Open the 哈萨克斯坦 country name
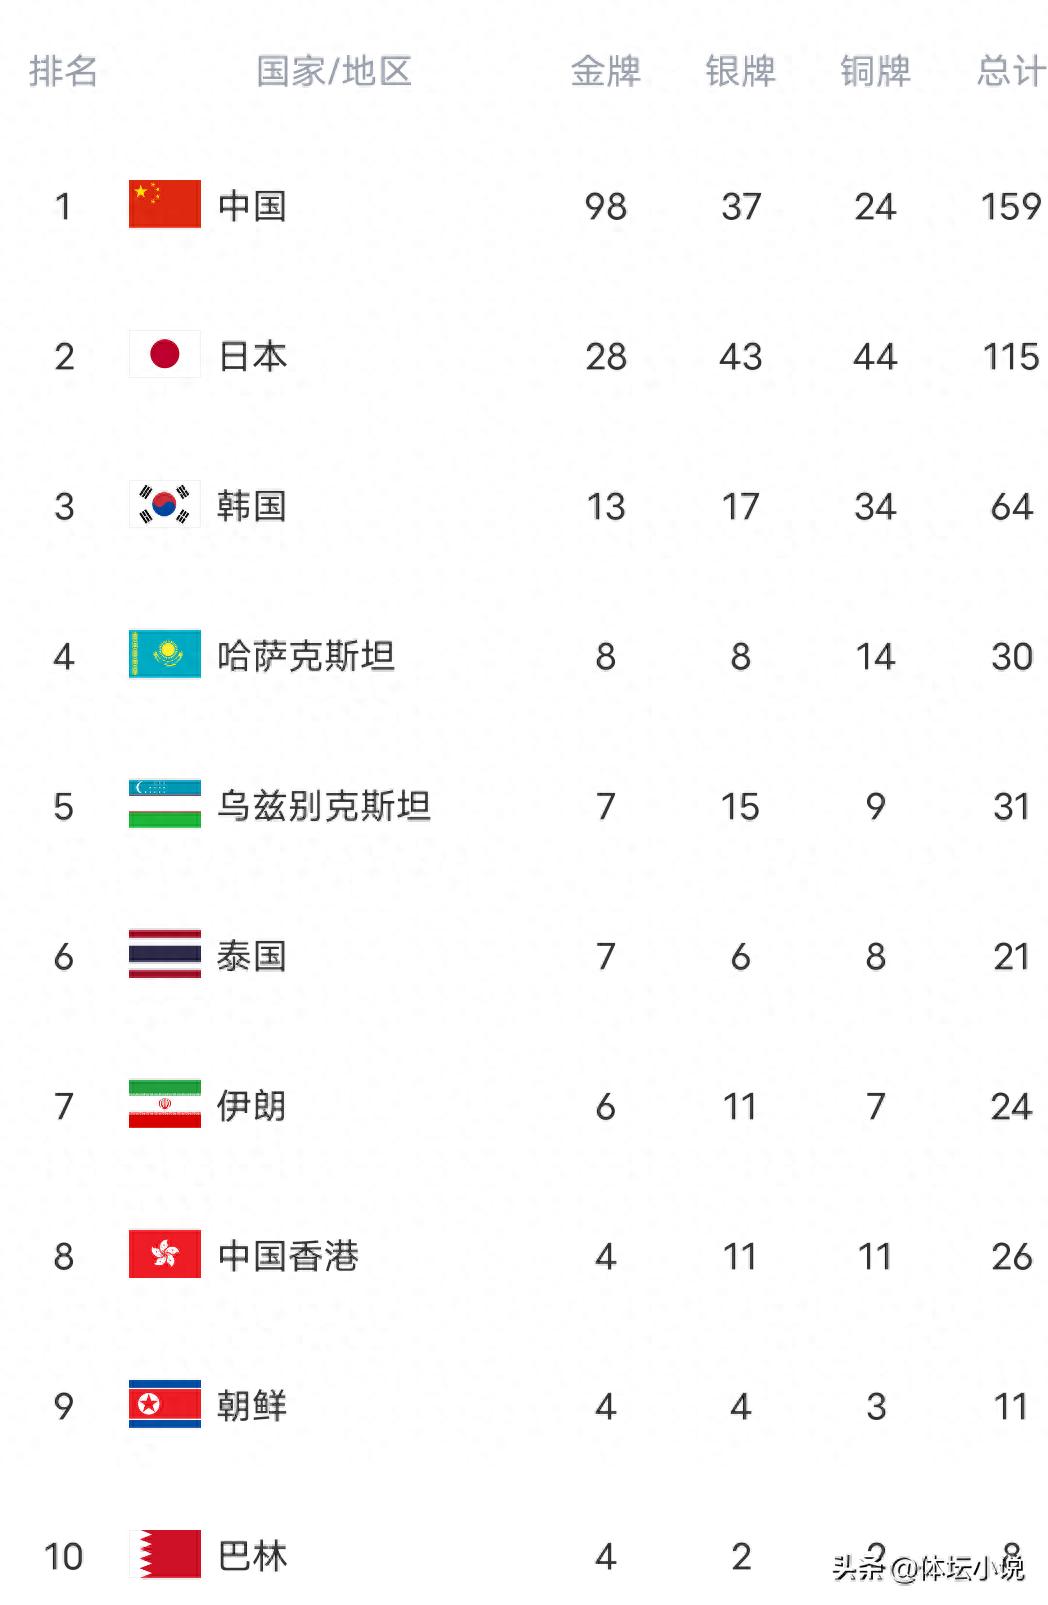Screen dimensions: 1048x1605 click(306, 656)
